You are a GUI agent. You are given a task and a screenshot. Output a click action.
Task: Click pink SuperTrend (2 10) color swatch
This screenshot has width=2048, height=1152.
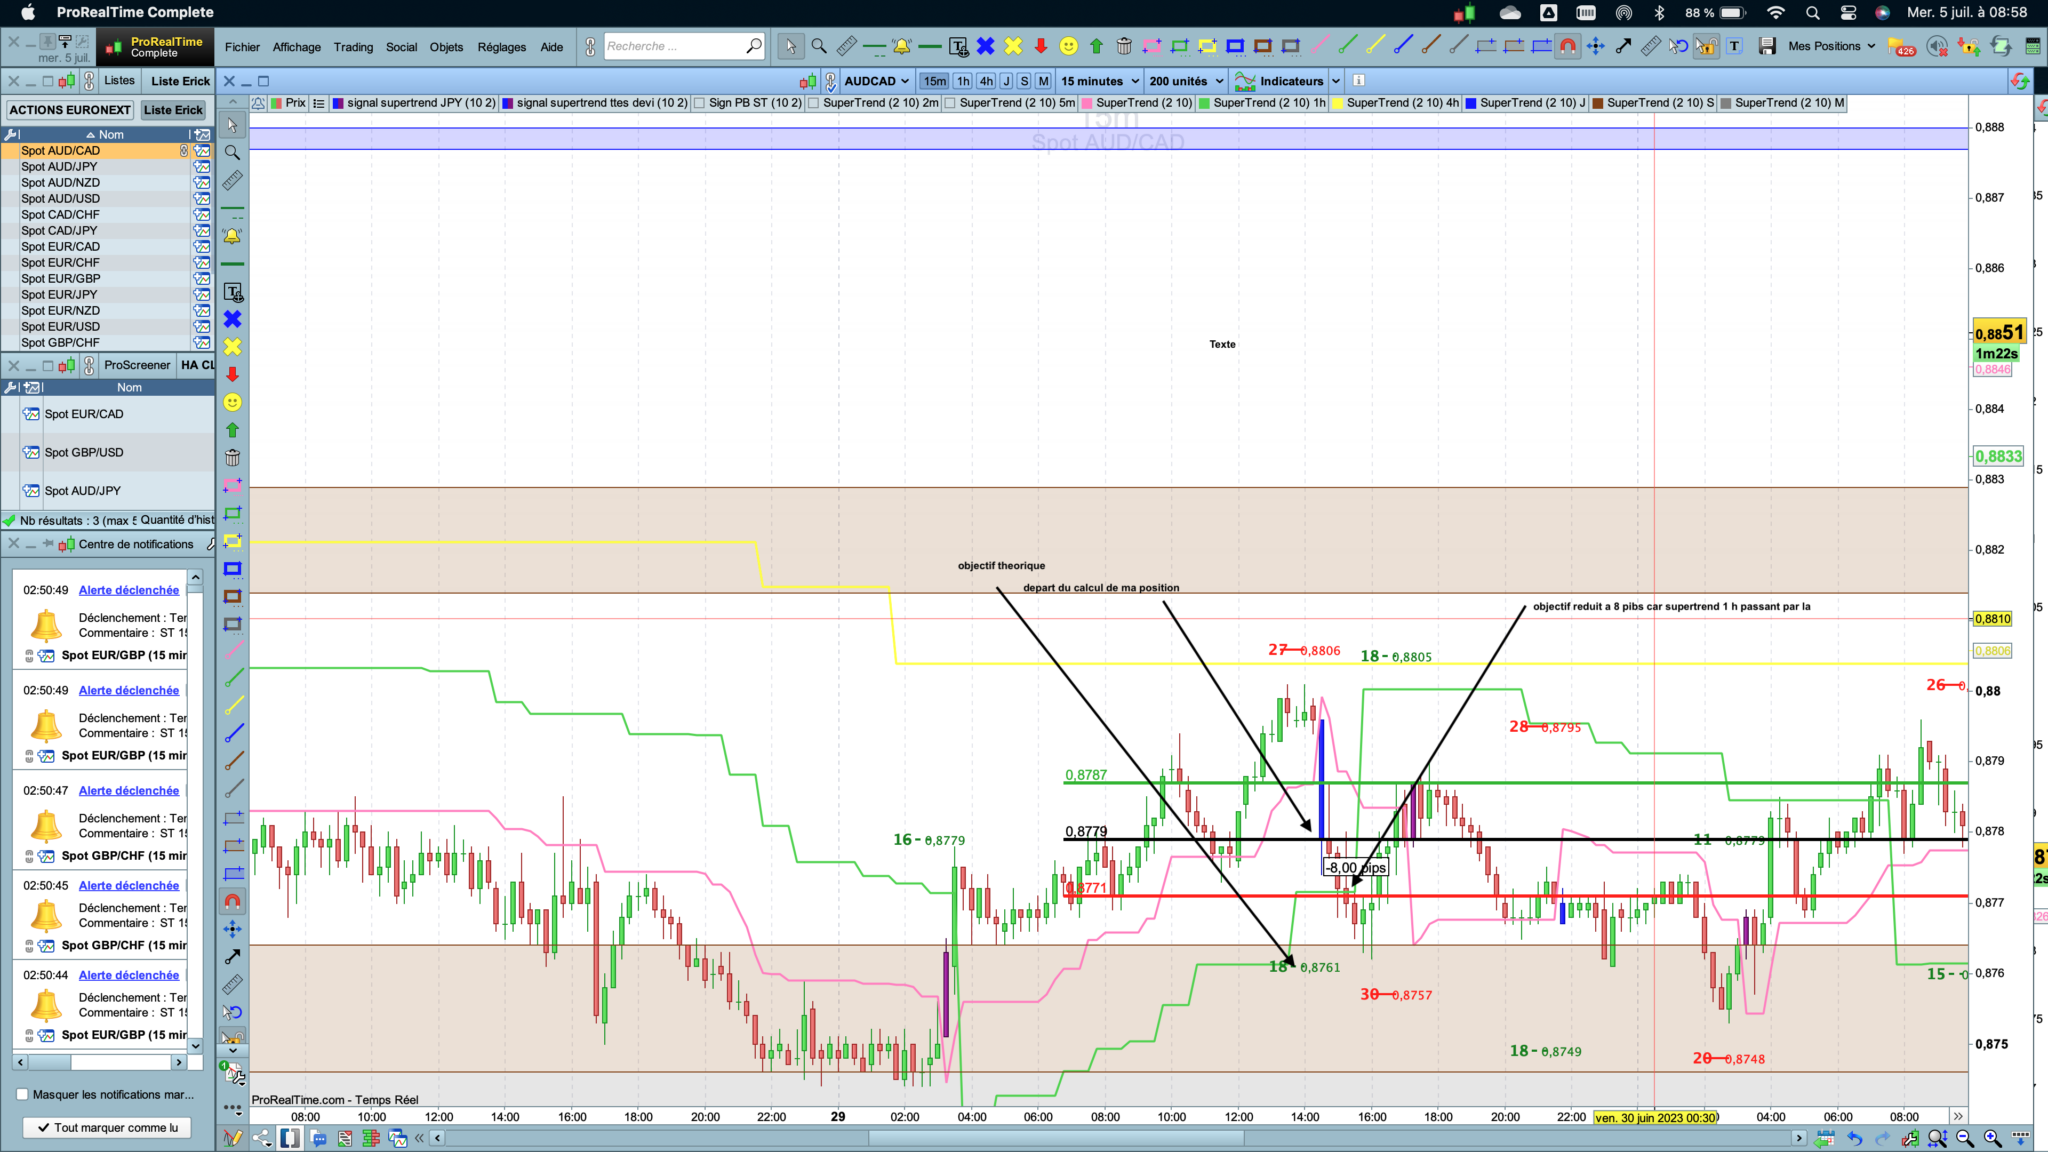[x=1086, y=103]
